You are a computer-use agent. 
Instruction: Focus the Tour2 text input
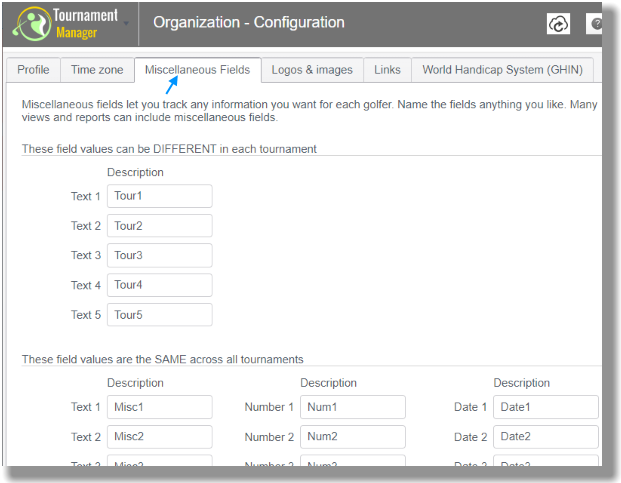(160, 226)
